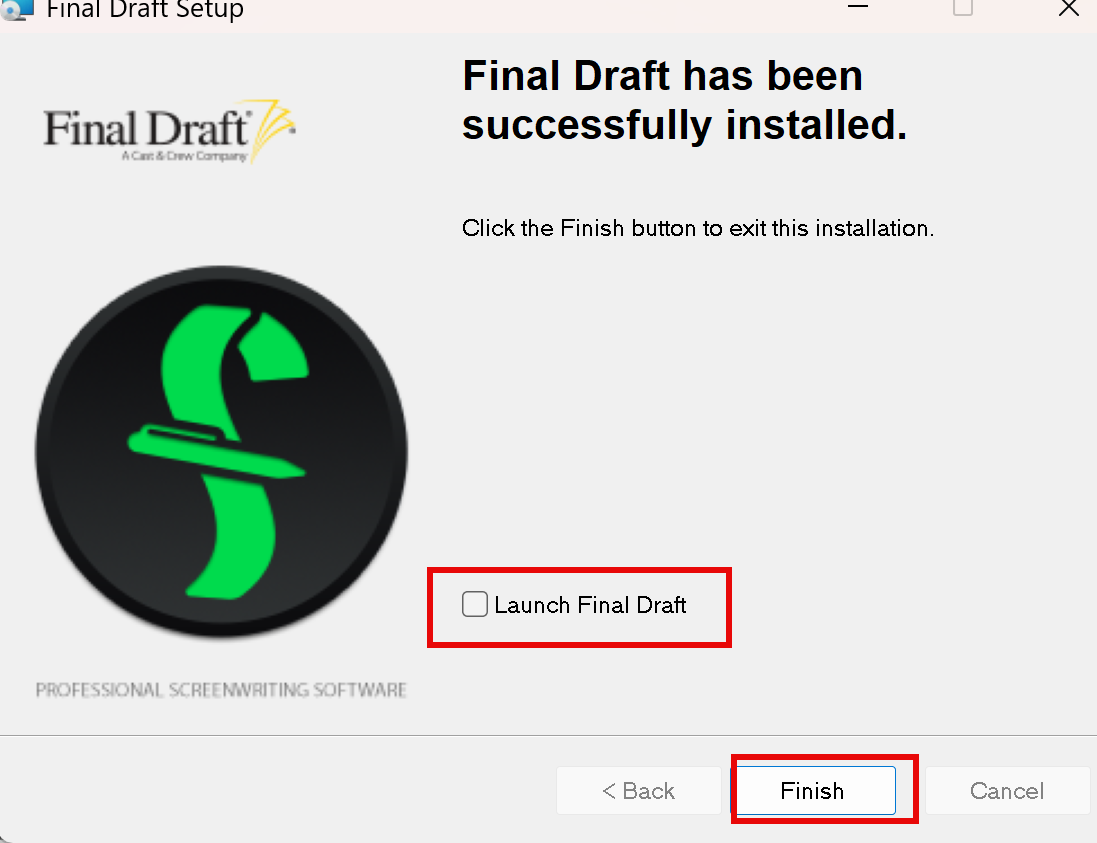
Task: Click the horizontal separator above the buttons
Action: (x=548, y=735)
